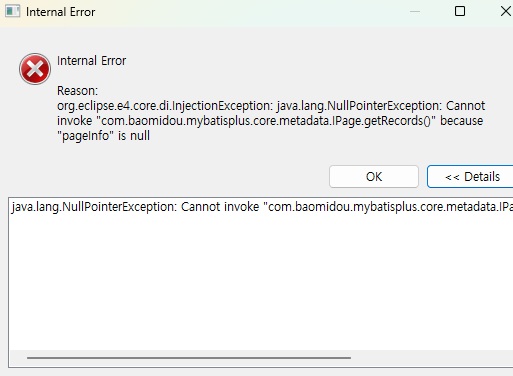Click the org.eclipse.e4.core.di.InjectionException message line
Viewport: 513px width, 376px height.
271,106
